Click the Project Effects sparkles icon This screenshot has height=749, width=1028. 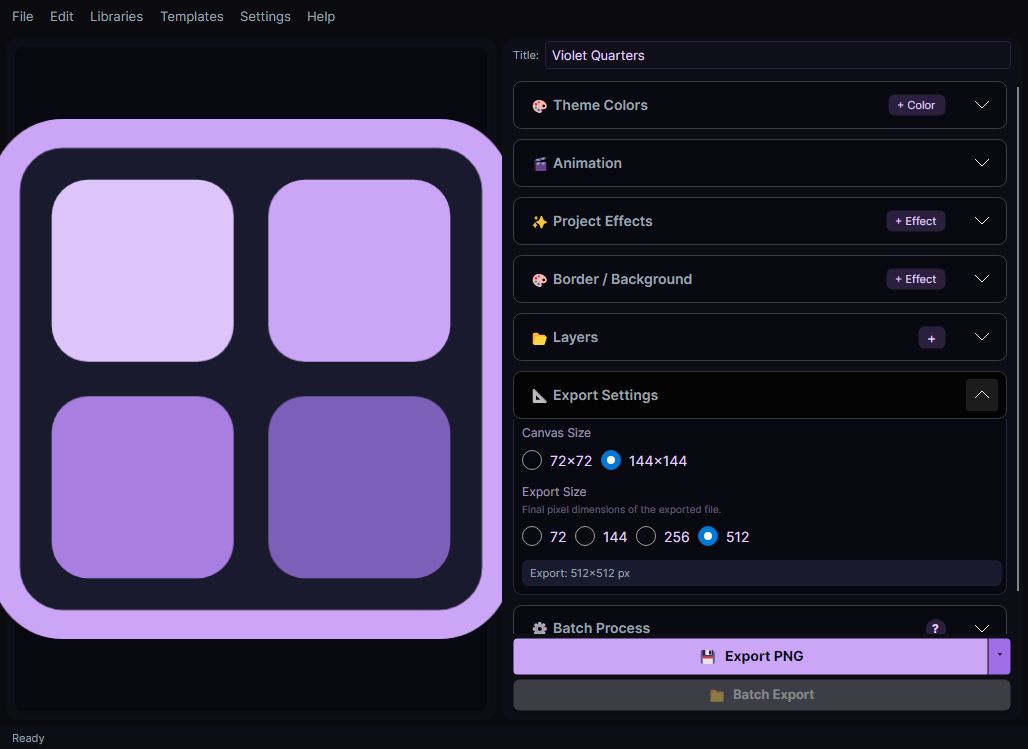(x=540, y=222)
